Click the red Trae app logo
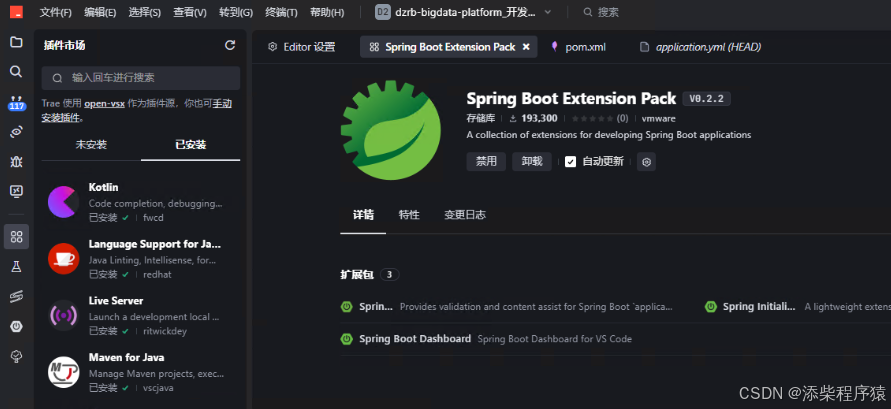891x409 pixels. pos(16,12)
